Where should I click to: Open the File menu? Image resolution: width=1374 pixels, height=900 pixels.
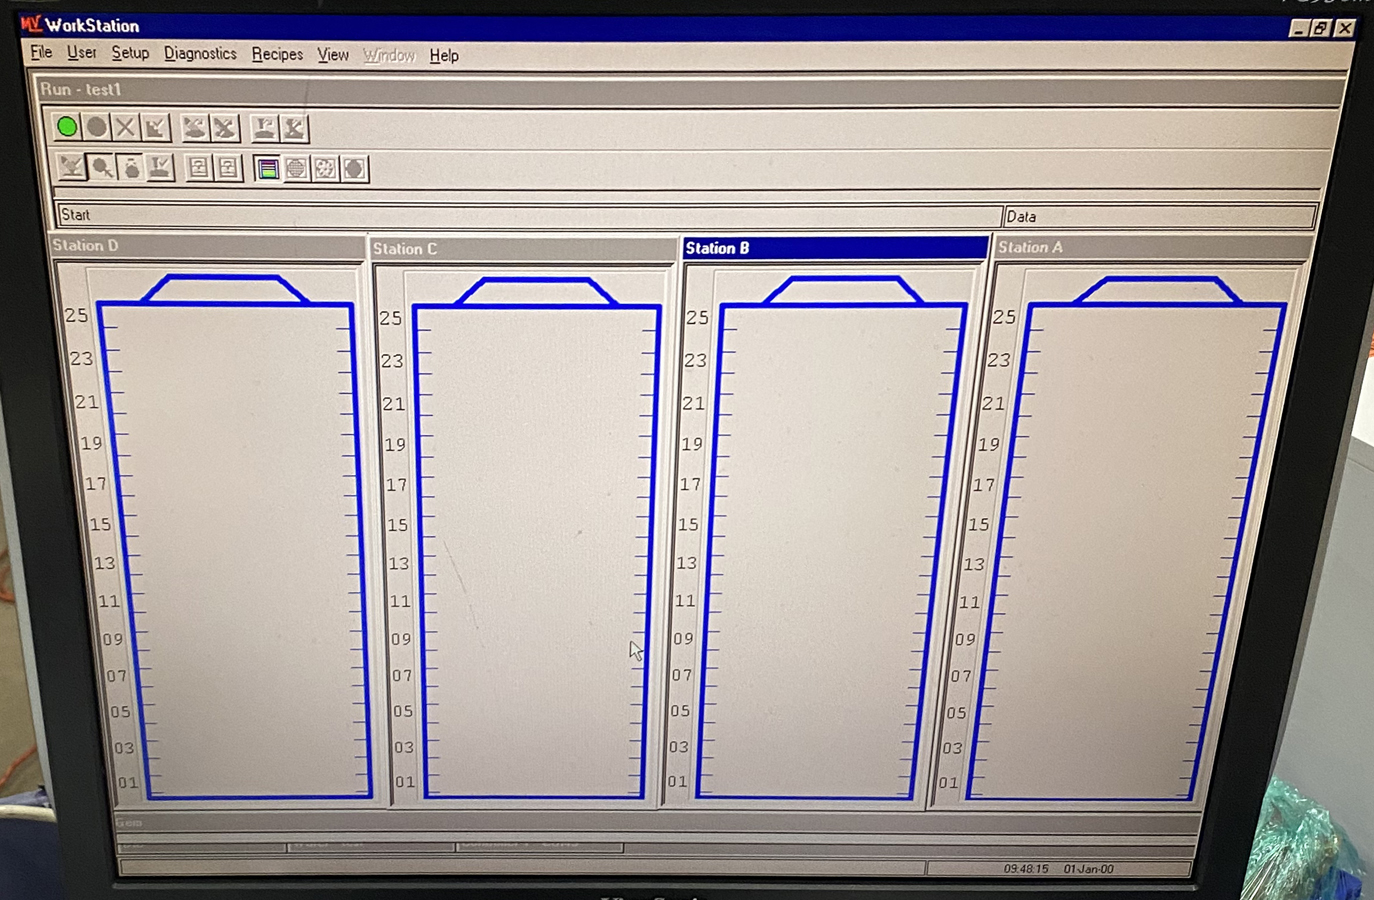pos(41,53)
